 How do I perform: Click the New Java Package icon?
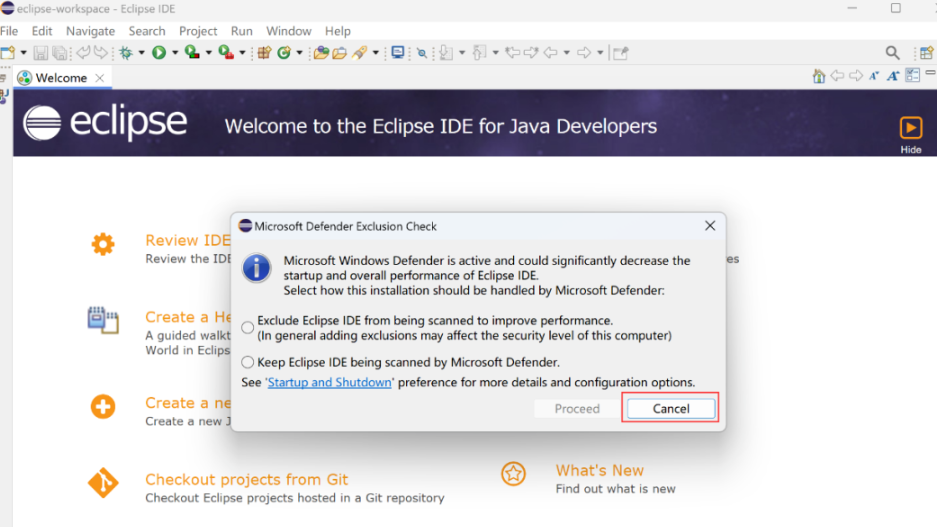click(x=264, y=53)
